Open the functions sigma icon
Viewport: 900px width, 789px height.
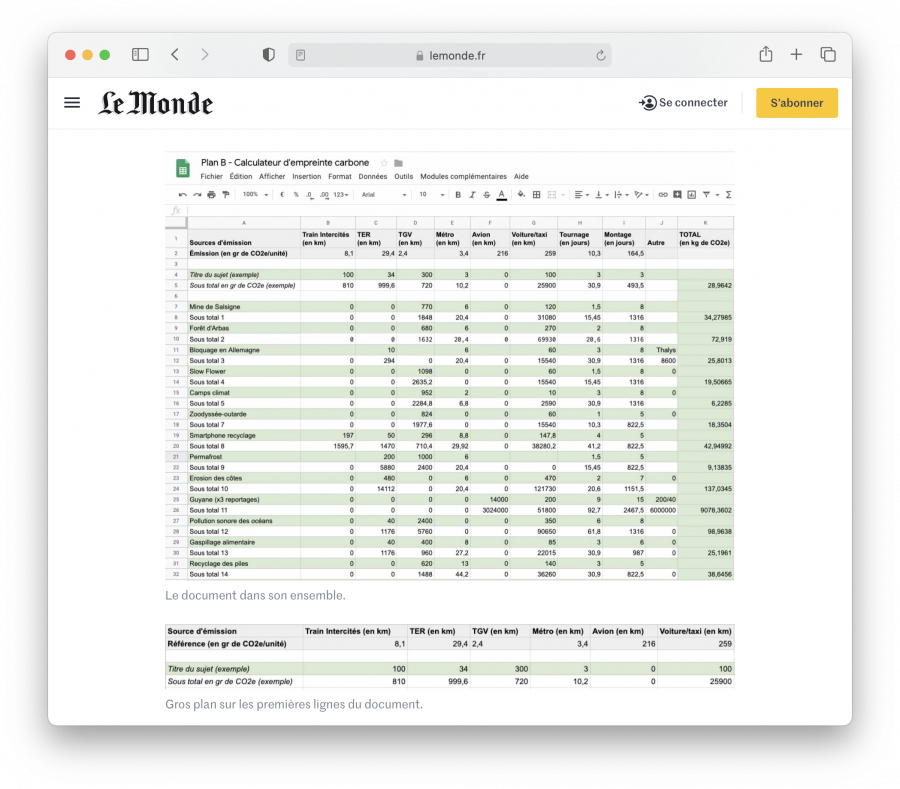[728, 195]
